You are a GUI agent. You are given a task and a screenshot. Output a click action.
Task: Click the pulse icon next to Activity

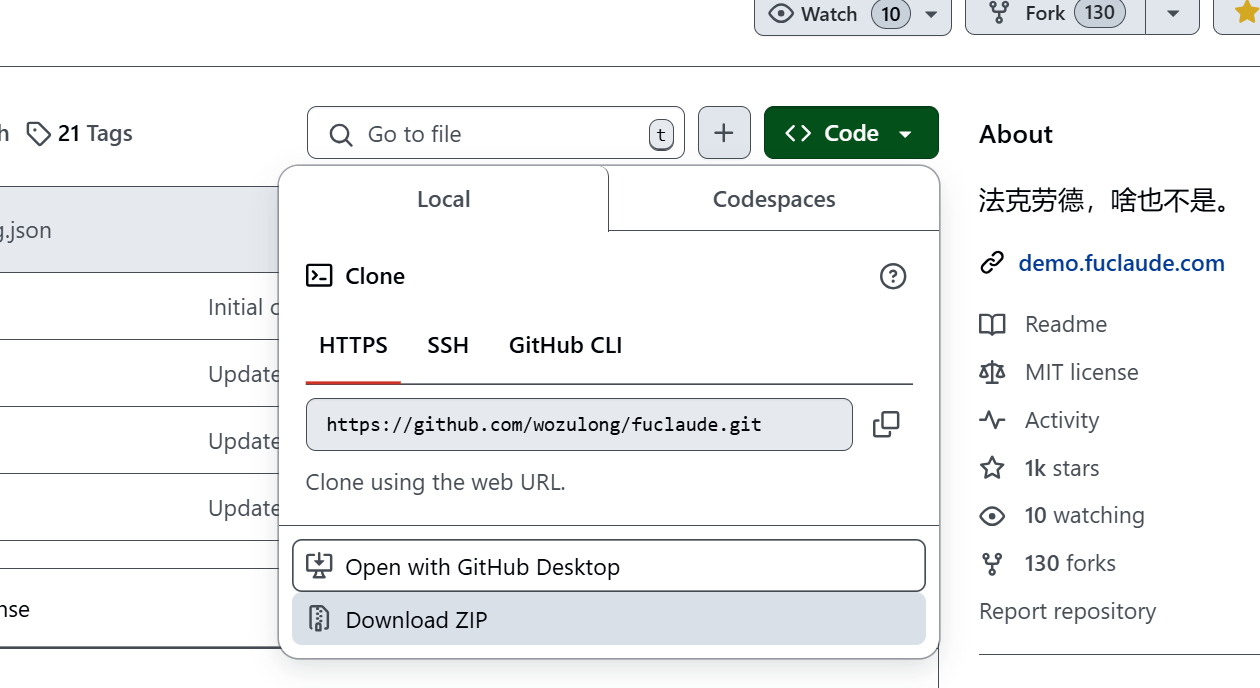click(992, 420)
